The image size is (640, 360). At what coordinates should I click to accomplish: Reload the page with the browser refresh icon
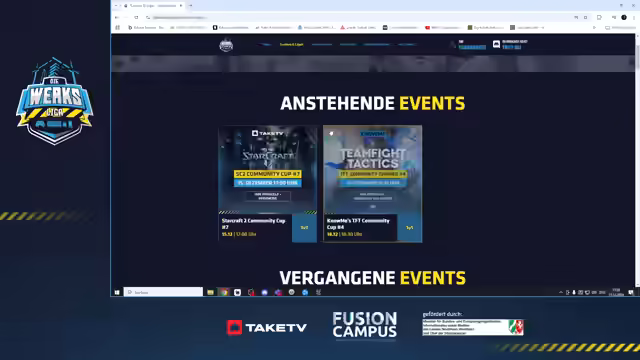(x=136, y=18)
